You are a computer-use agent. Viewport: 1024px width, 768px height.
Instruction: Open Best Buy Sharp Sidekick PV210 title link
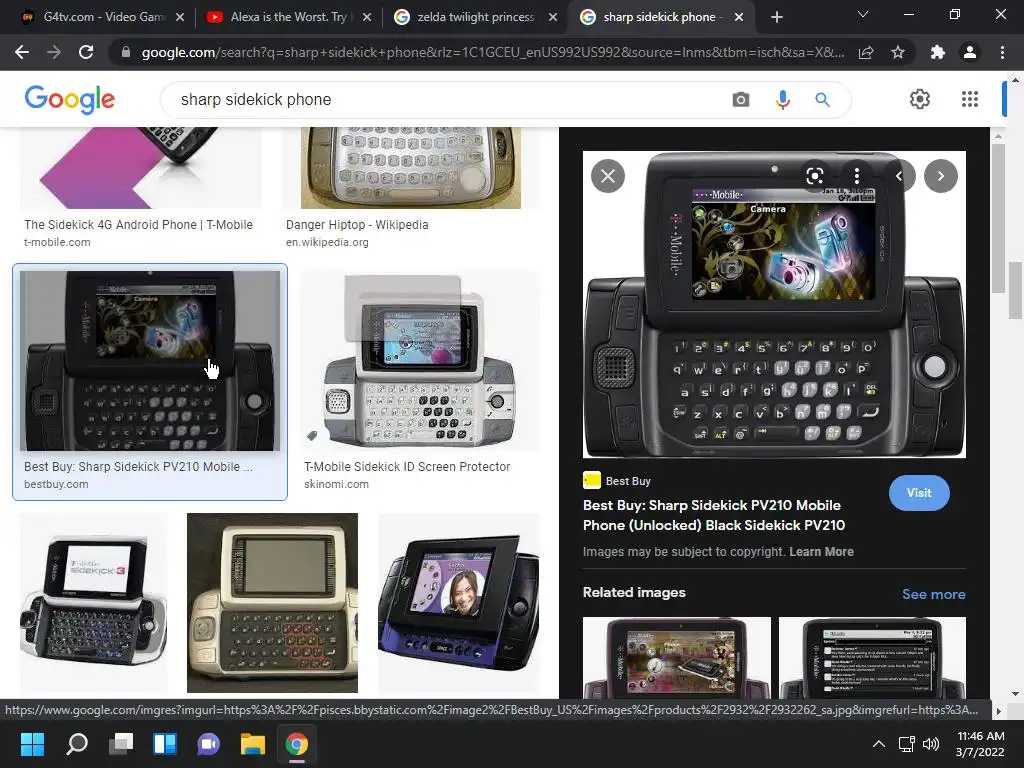714,515
